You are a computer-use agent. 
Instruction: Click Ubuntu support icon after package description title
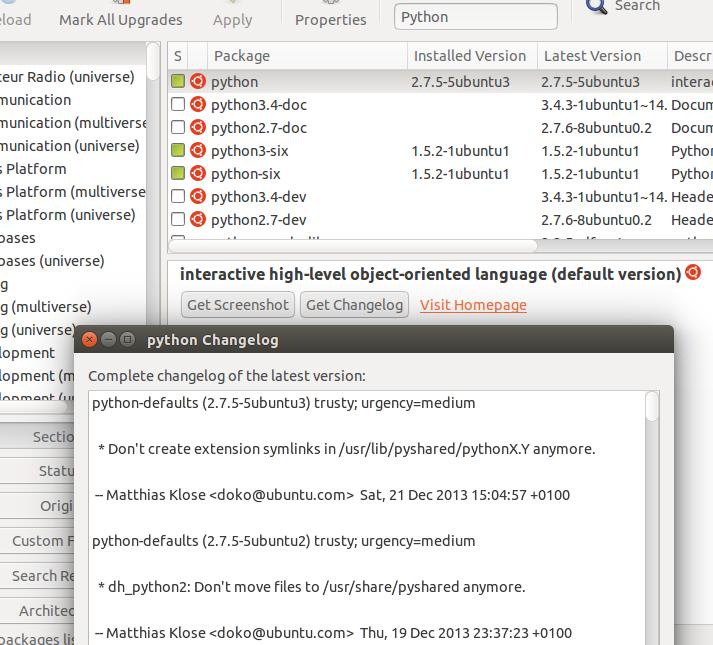coord(693,272)
